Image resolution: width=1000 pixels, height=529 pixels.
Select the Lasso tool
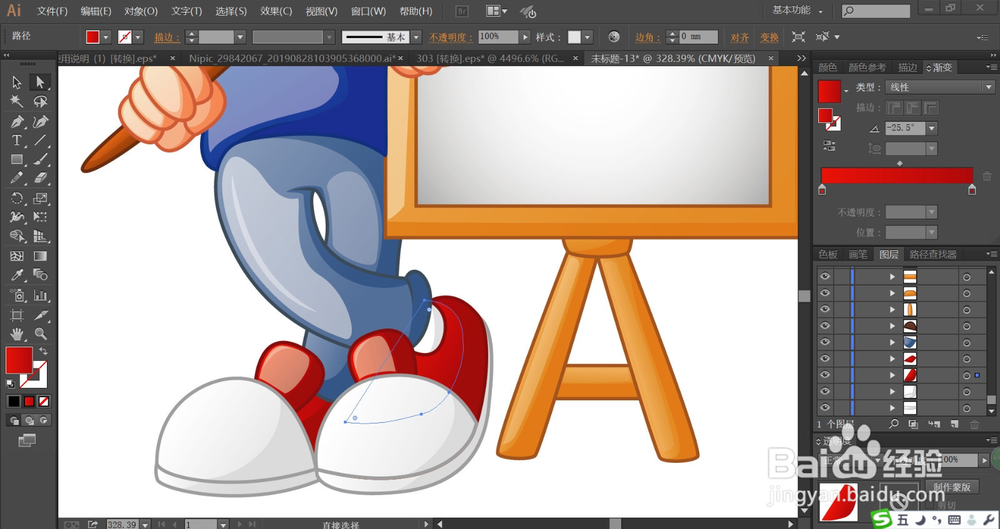click(40, 101)
